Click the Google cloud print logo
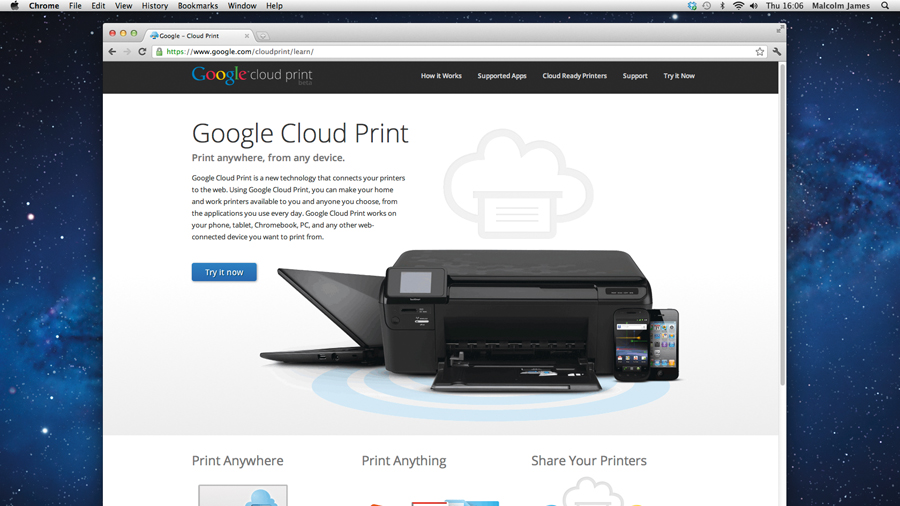Image resolution: width=900 pixels, height=506 pixels. coord(252,75)
